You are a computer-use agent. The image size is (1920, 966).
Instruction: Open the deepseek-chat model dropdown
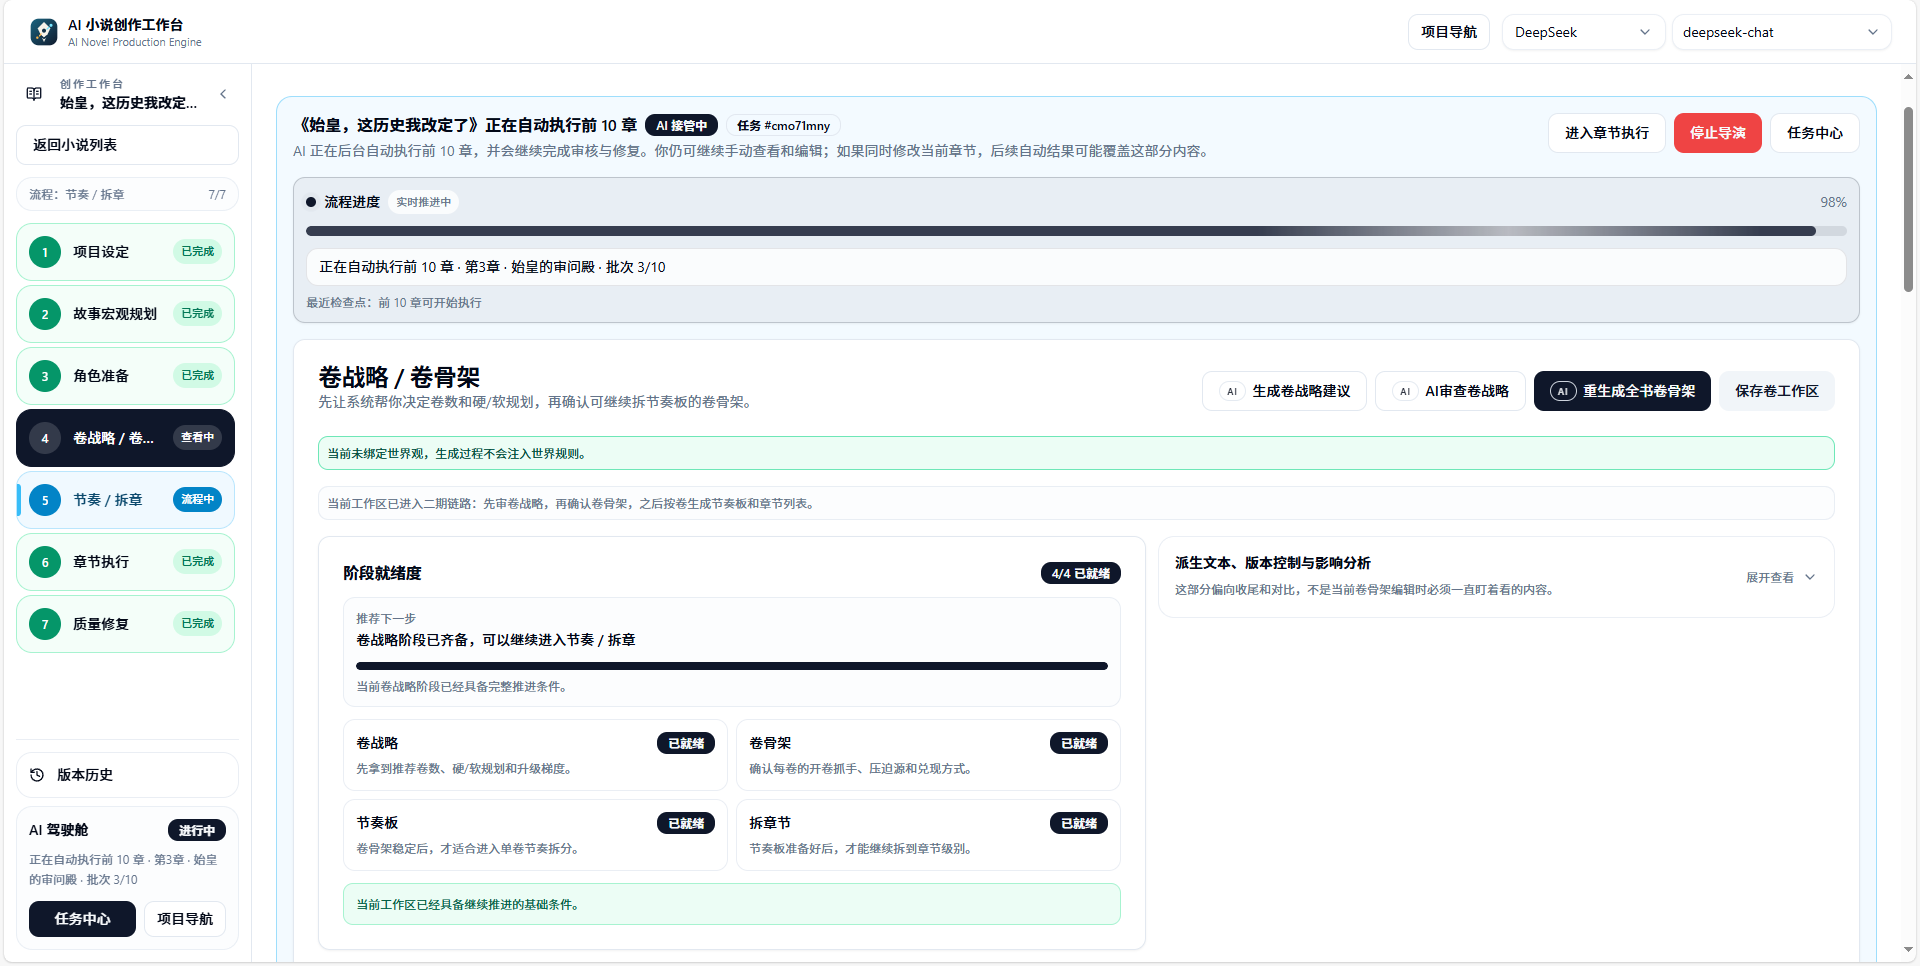coord(1781,31)
